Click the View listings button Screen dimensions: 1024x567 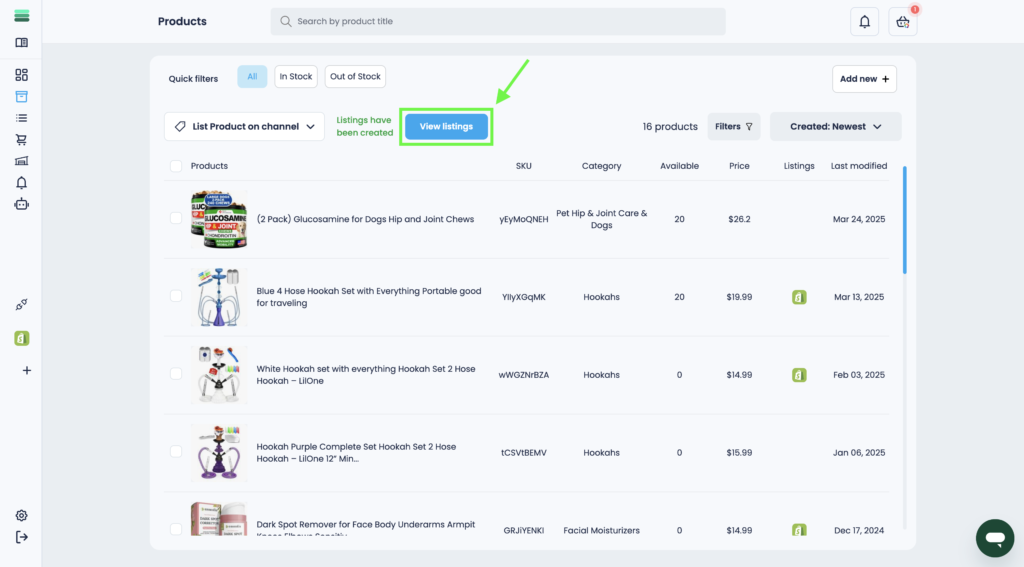coord(446,127)
